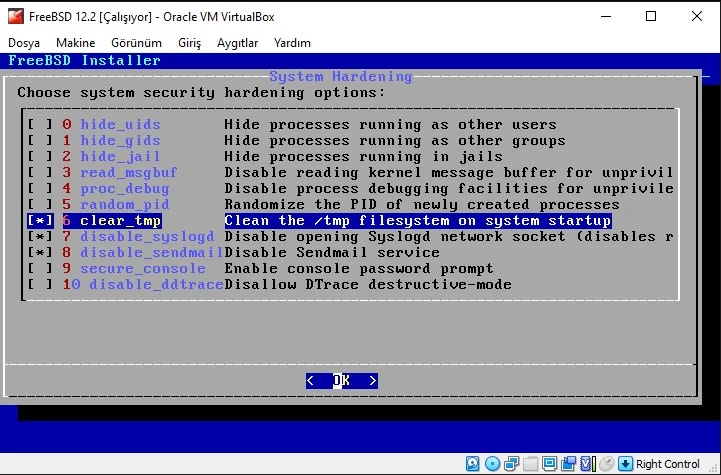Select the proc_debug option label
The height and width of the screenshot is (475, 721).
tap(125, 189)
